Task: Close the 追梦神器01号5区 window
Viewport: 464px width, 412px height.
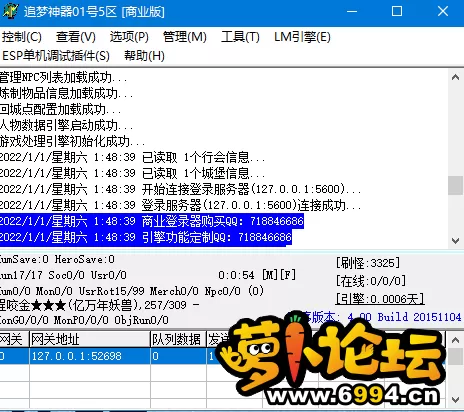Action: [443, 11]
